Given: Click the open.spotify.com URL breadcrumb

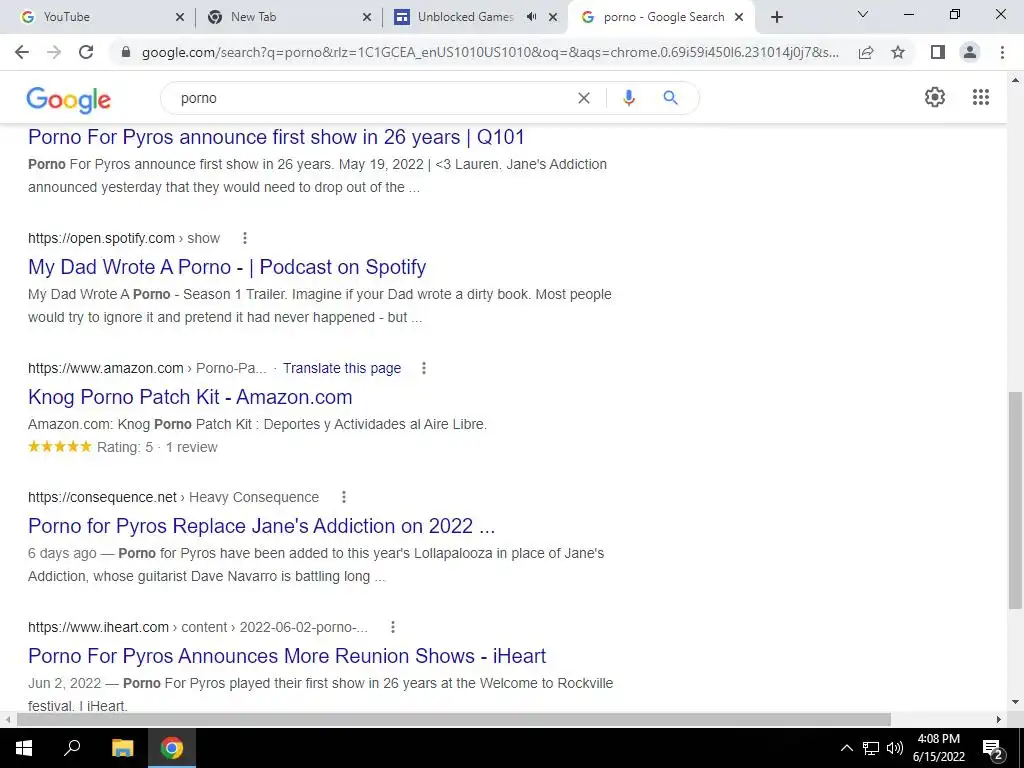Looking at the screenshot, I should click(x=124, y=238).
